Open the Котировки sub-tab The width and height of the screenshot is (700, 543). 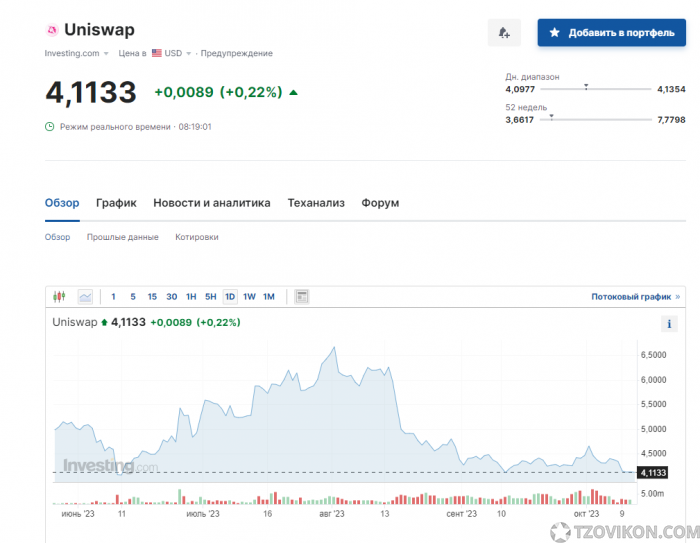pos(196,237)
